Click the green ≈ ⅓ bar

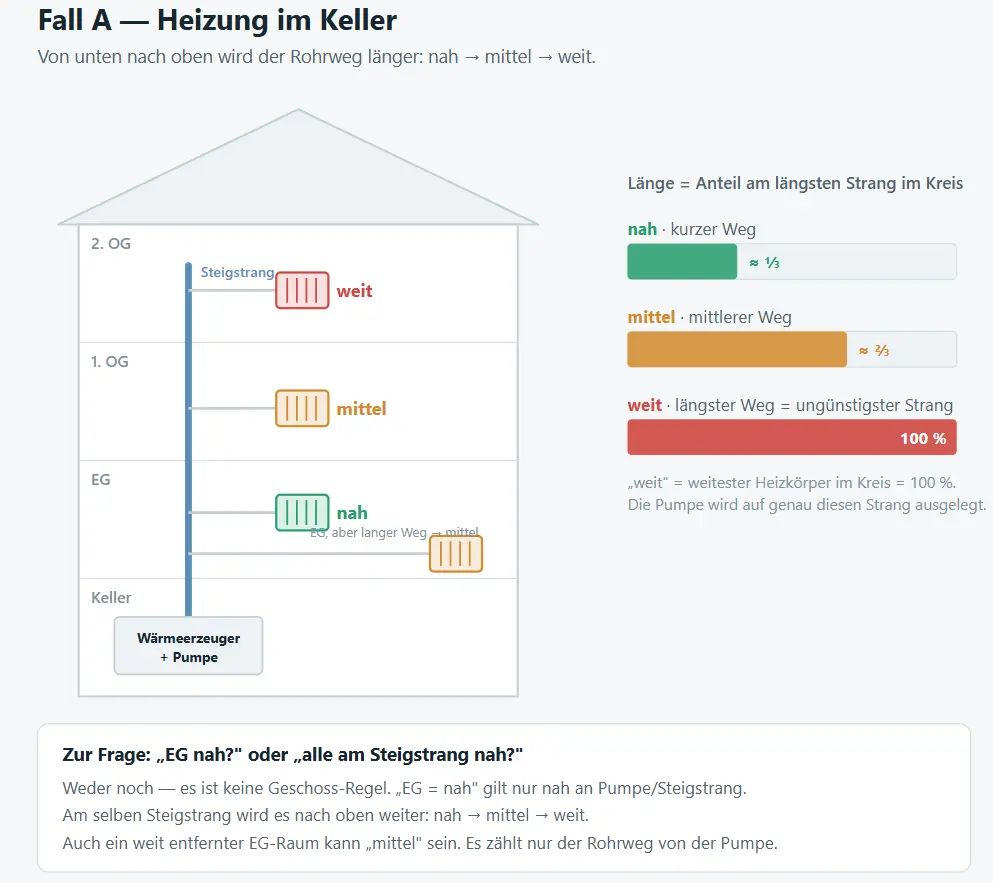click(682, 262)
